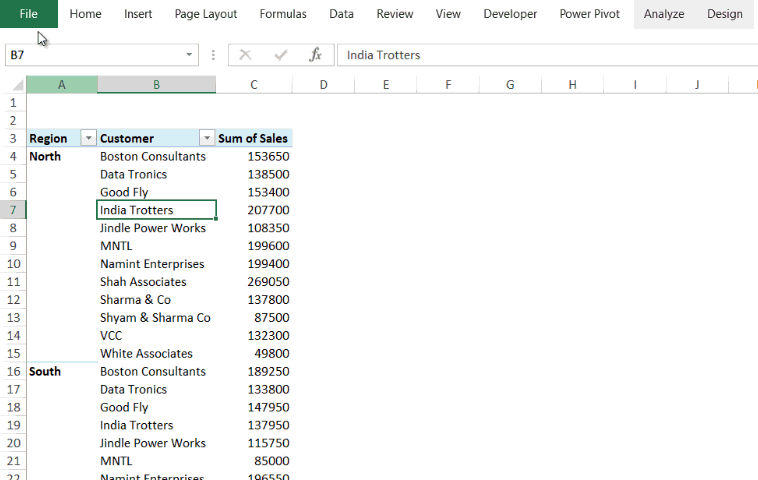Click the sales value 269050

tap(254, 281)
